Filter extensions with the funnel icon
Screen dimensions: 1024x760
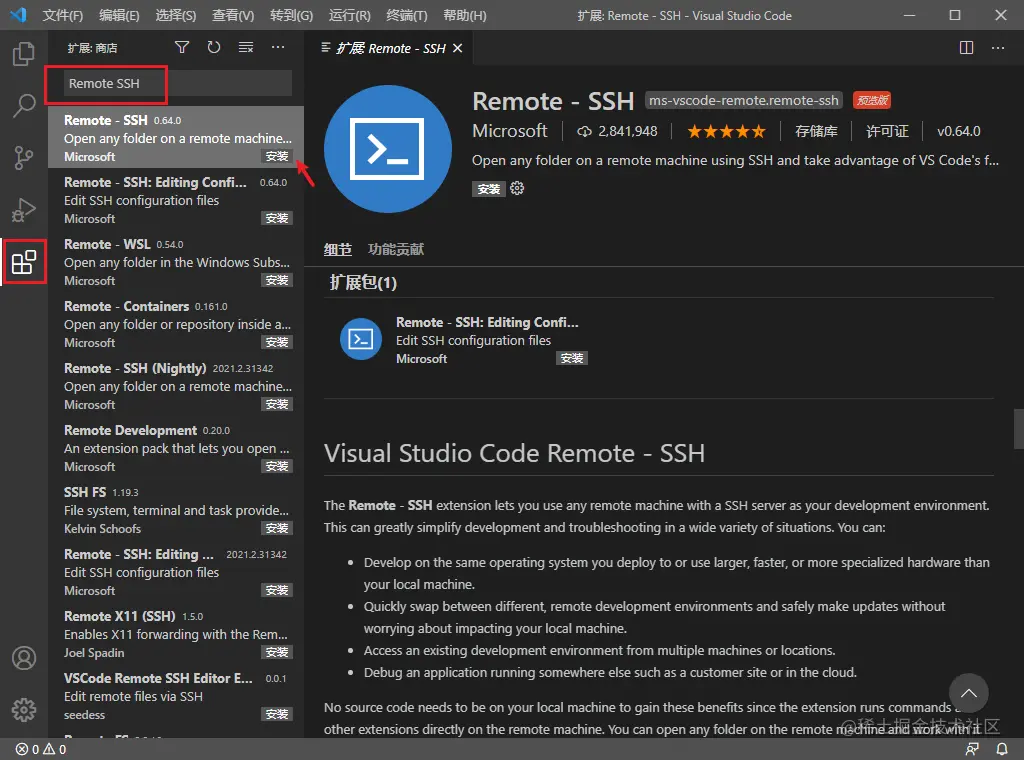coord(182,48)
